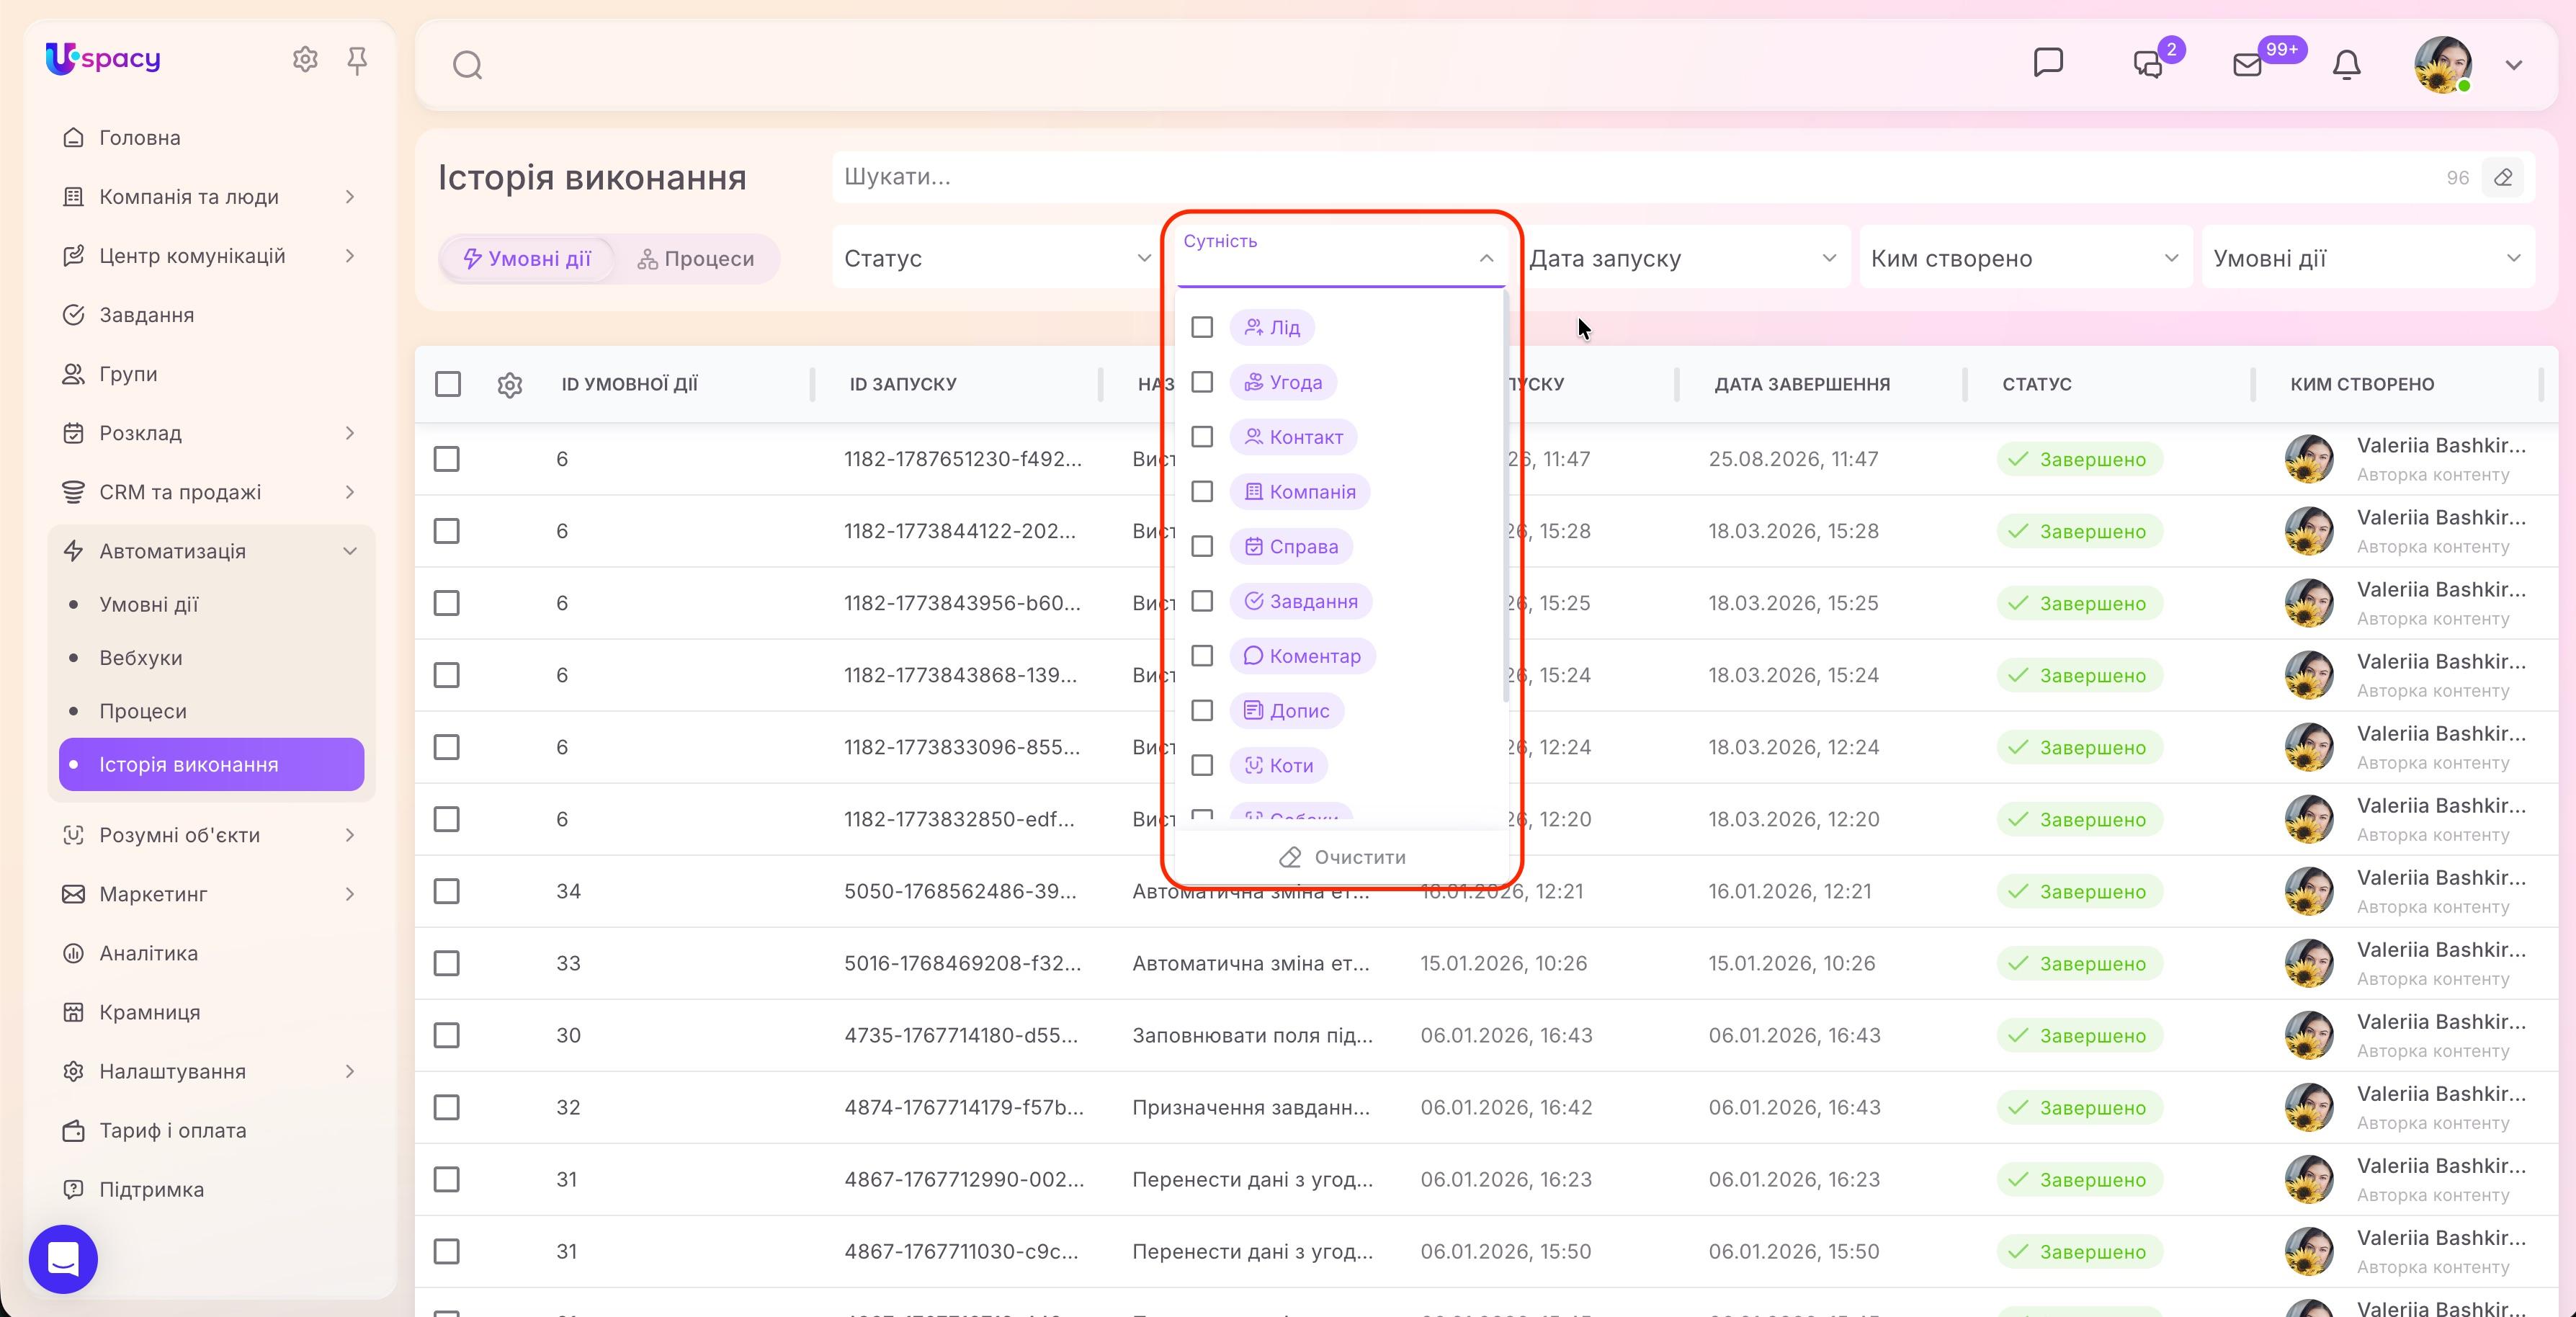Open Підтримка in sidebar
The image size is (2576, 1317).
point(152,1189)
